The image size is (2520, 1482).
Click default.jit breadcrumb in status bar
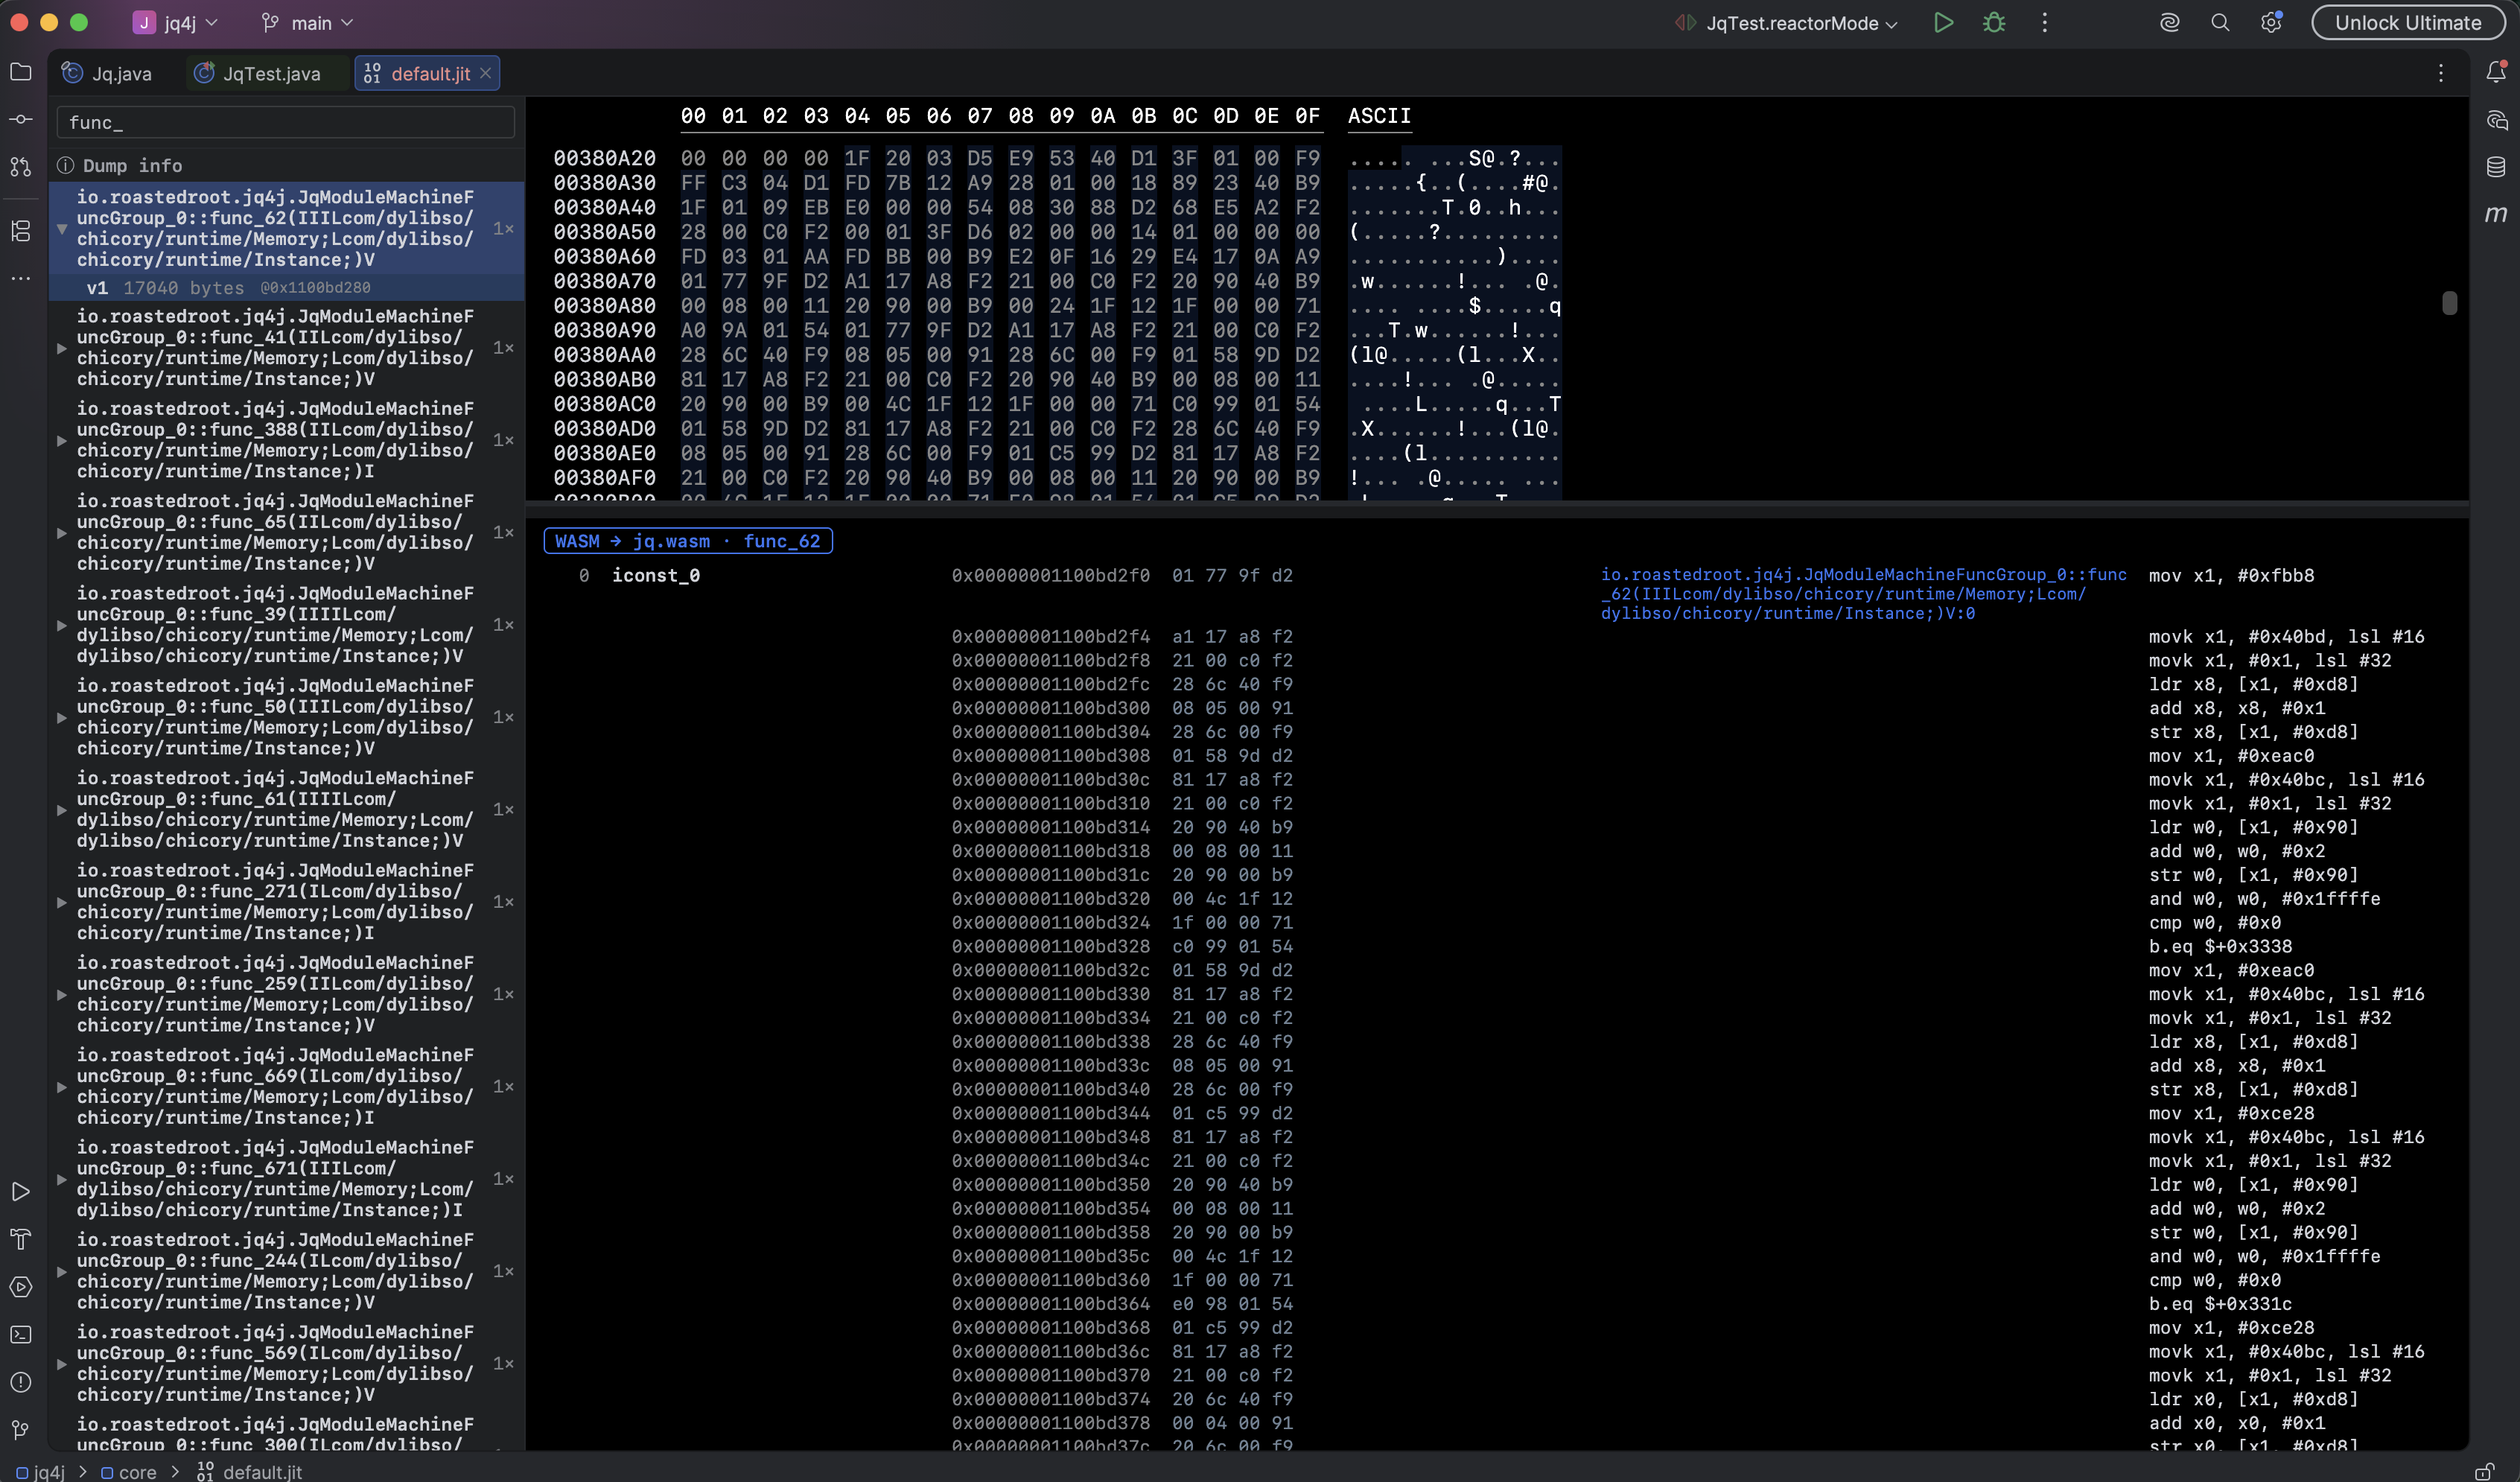(250, 1472)
